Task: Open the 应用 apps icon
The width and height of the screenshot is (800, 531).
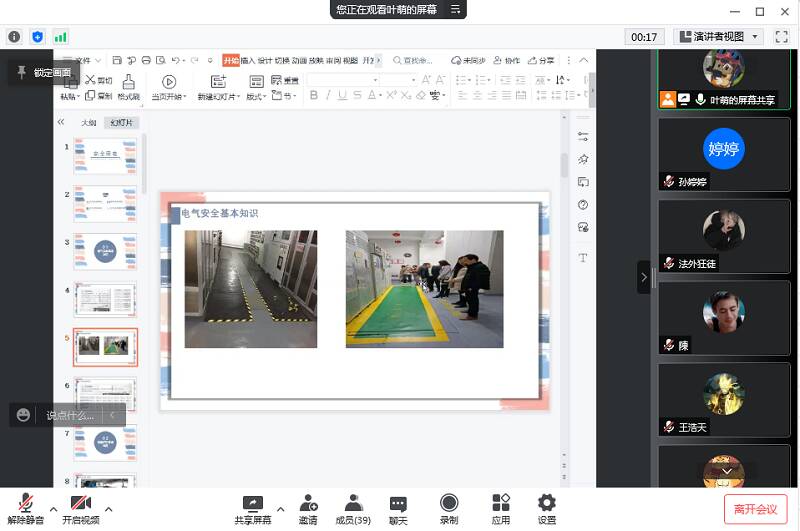Action: pyautogui.click(x=501, y=508)
